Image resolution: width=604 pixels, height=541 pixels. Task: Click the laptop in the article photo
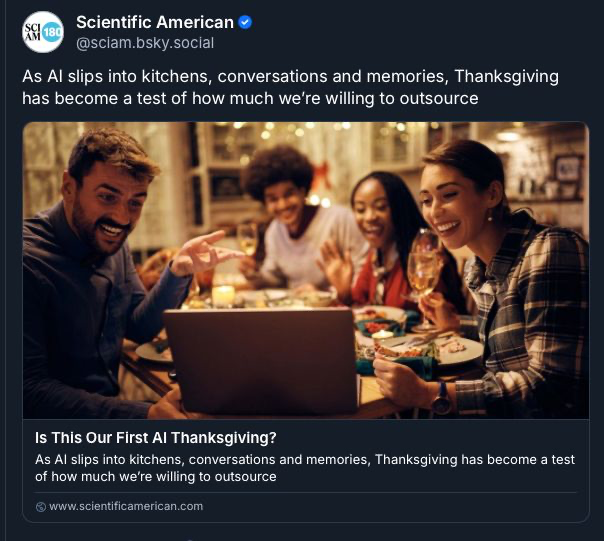pos(258,360)
